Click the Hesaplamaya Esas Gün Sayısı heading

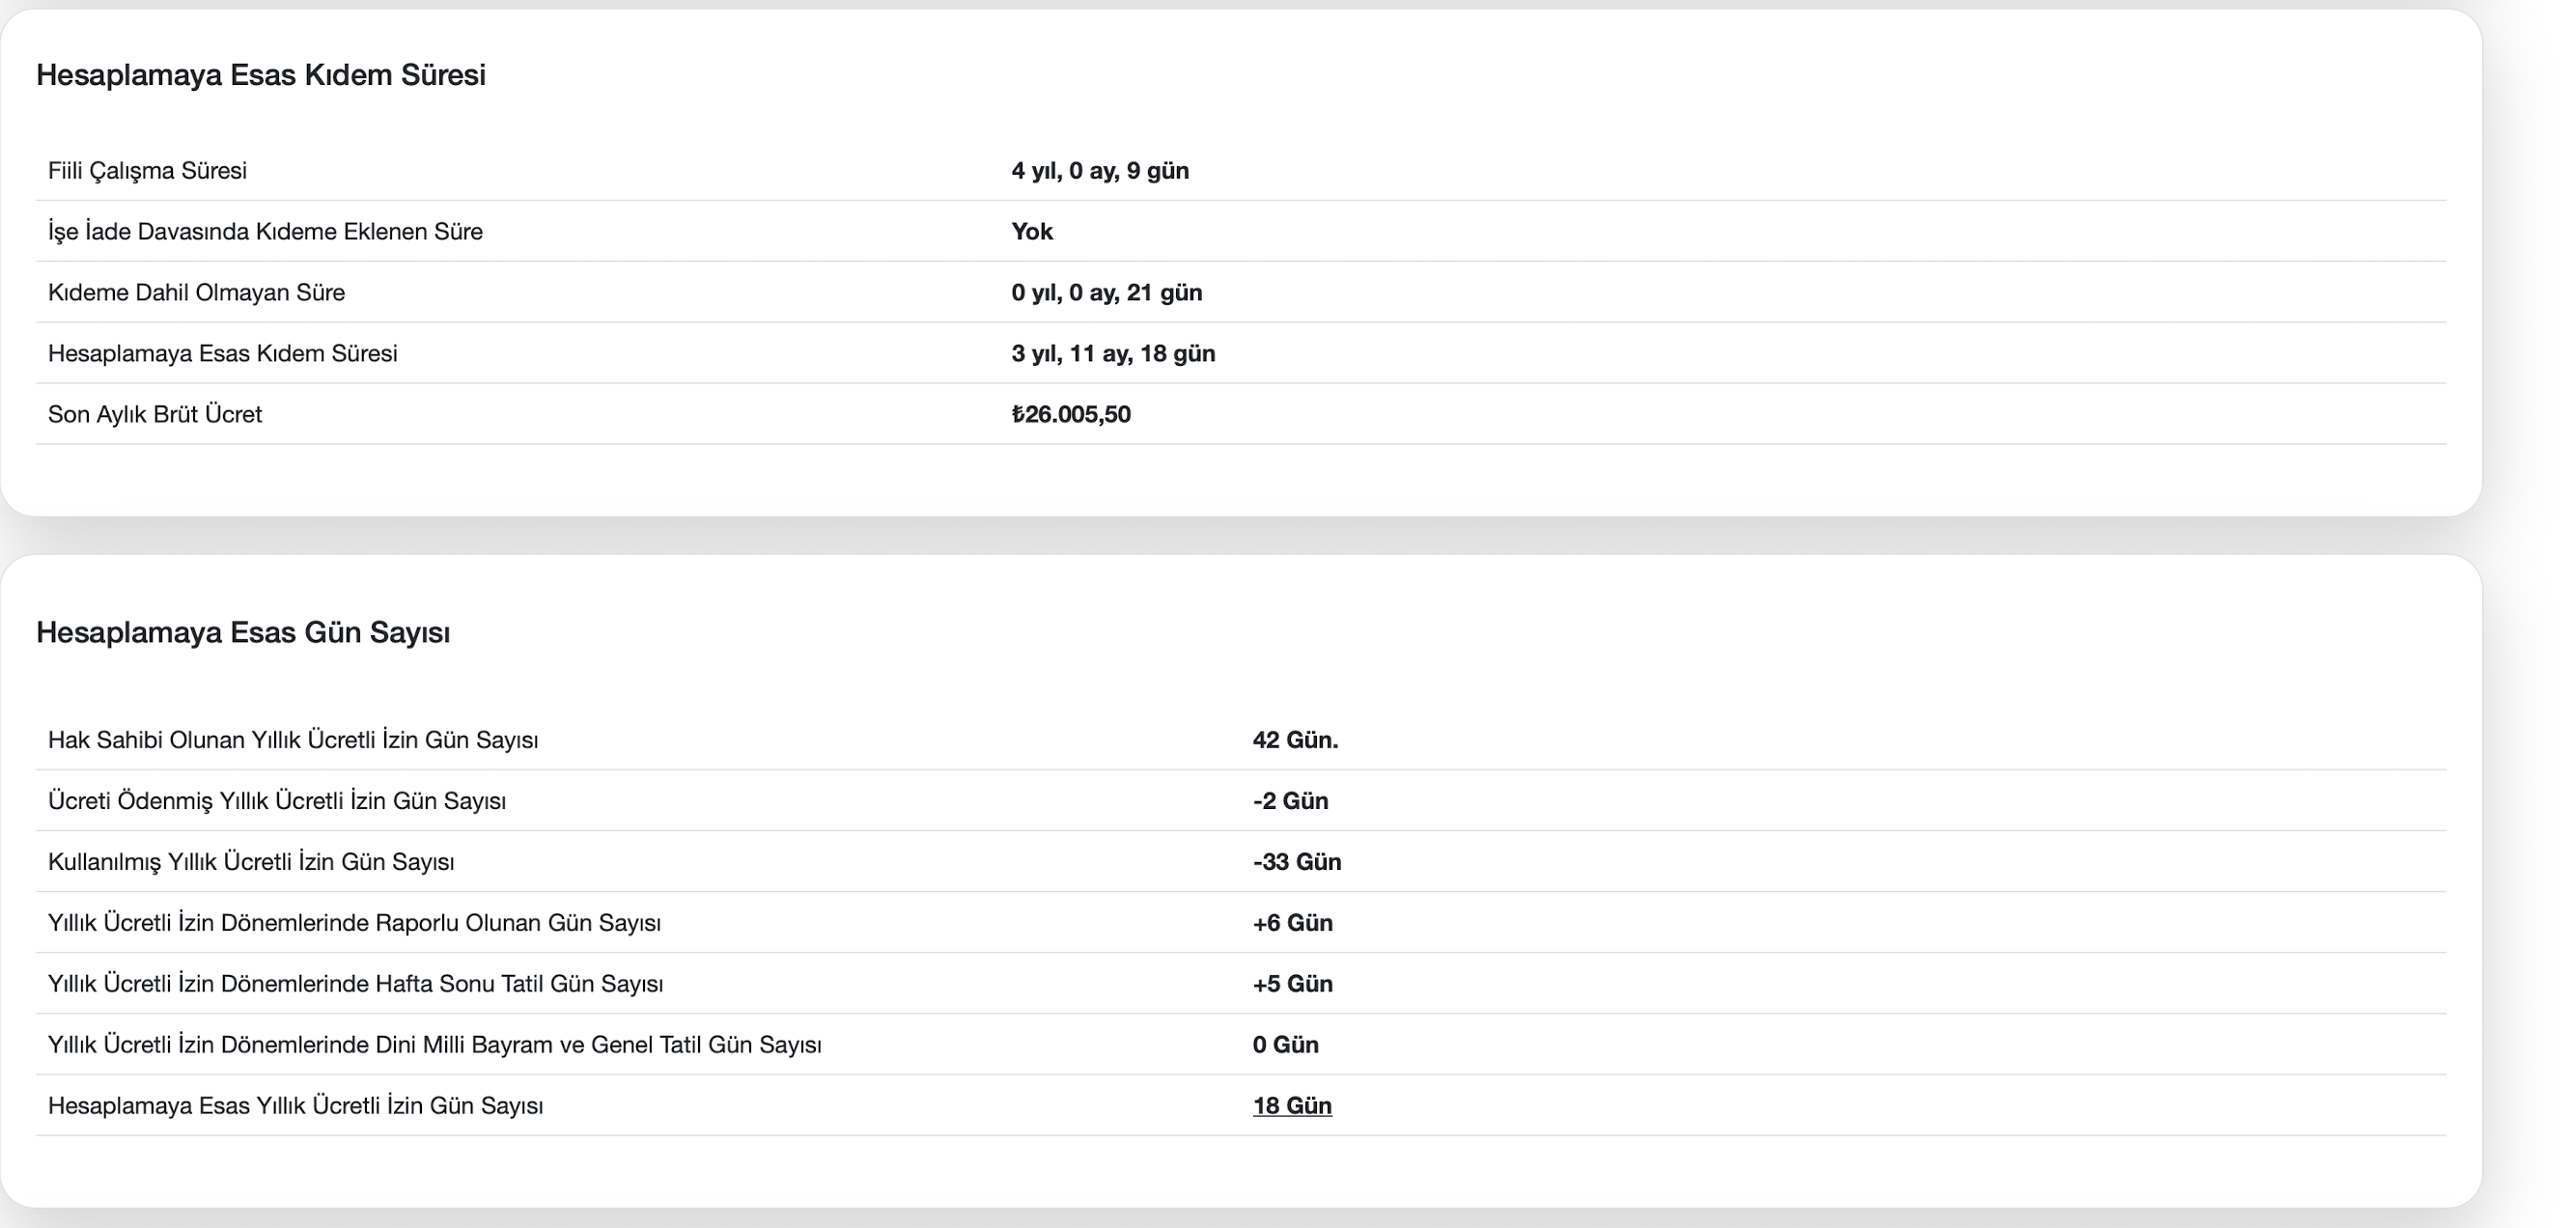click(x=243, y=632)
